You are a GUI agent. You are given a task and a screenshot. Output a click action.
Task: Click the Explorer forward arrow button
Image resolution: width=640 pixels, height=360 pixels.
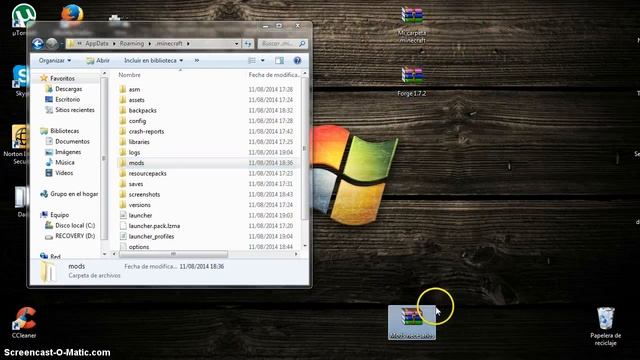tap(52, 44)
